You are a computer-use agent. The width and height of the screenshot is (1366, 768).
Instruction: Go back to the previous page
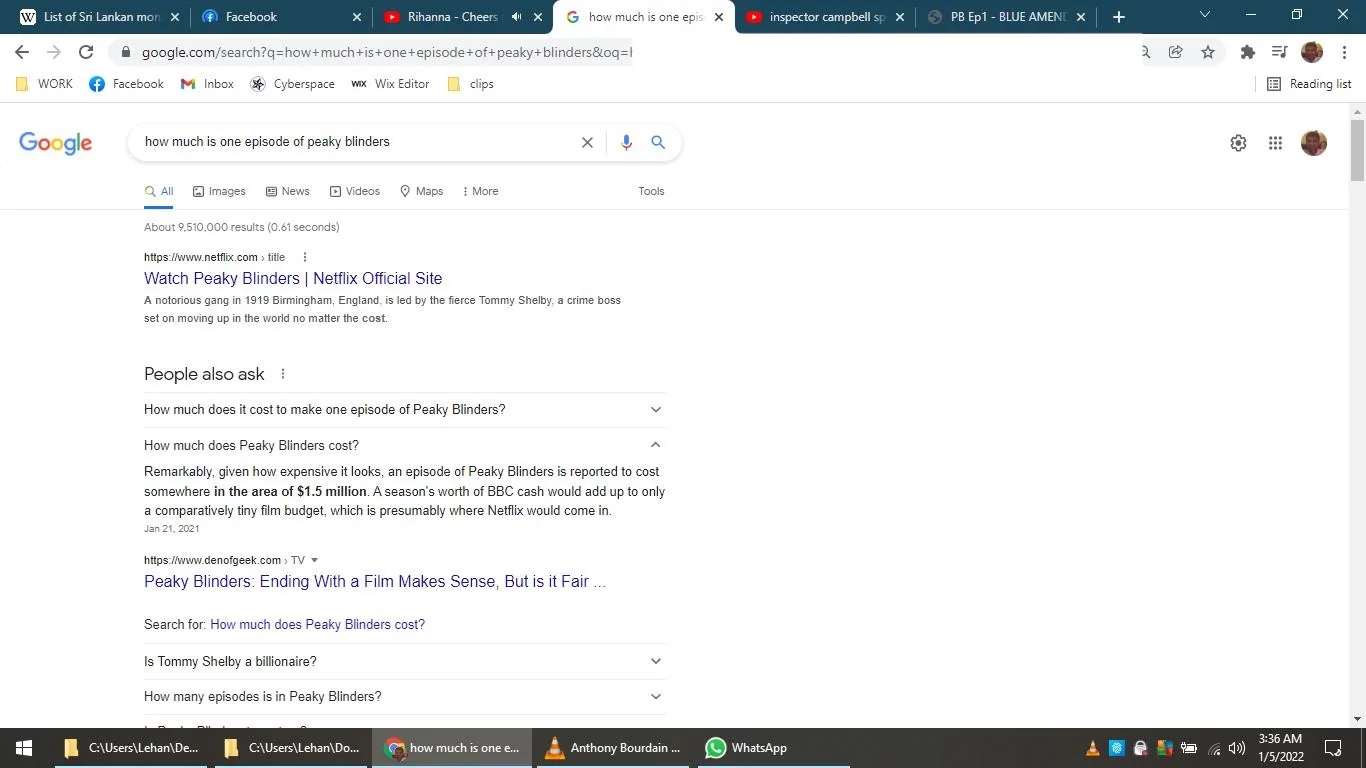22,52
